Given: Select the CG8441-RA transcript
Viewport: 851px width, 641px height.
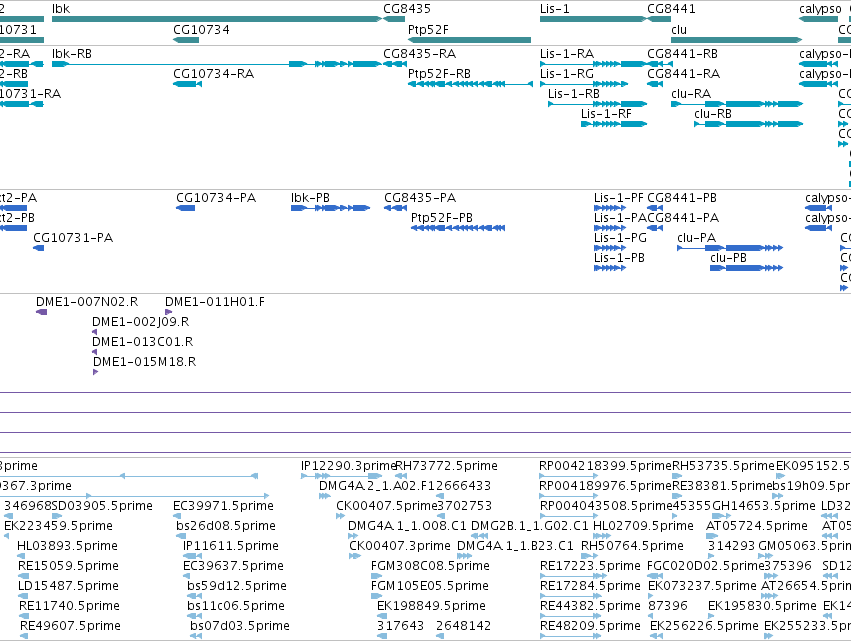Looking at the screenshot, I should 655,84.
